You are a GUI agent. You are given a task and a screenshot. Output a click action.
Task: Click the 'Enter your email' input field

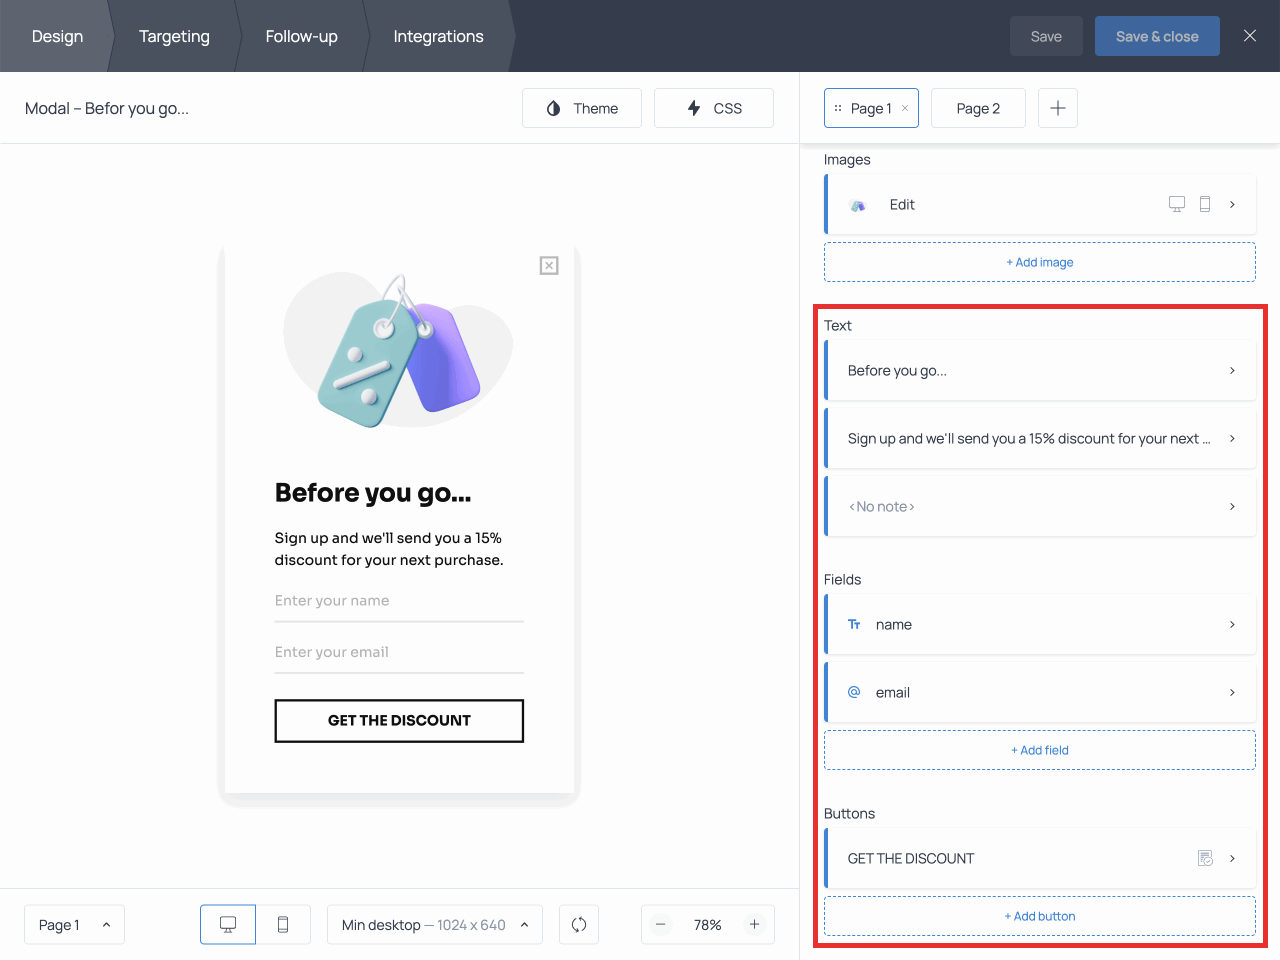[399, 652]
